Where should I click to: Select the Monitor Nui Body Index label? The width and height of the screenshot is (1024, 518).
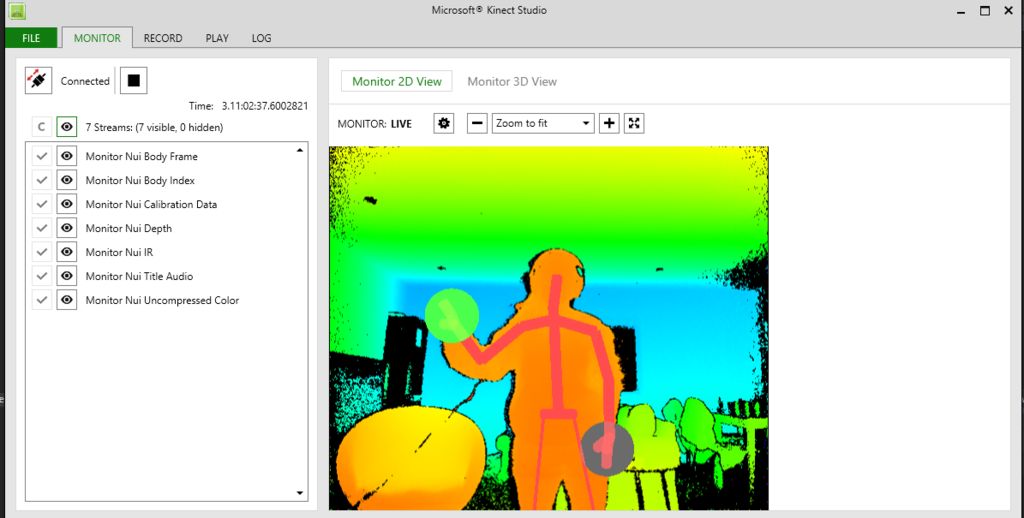pyautogui.click(x=140, y=180)
